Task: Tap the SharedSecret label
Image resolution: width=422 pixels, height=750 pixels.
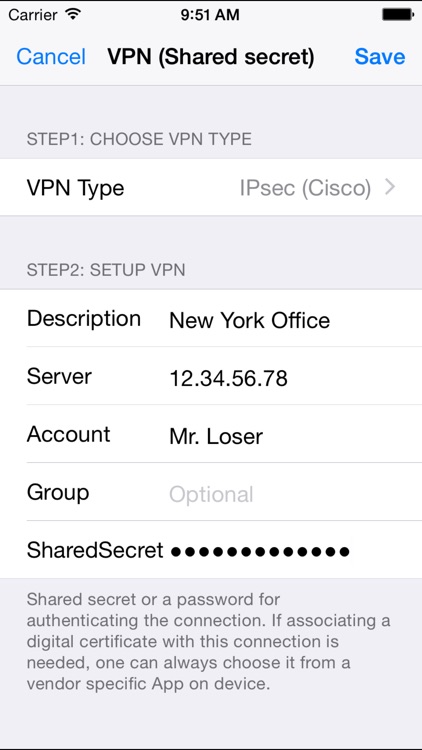Action: (95, 551)
